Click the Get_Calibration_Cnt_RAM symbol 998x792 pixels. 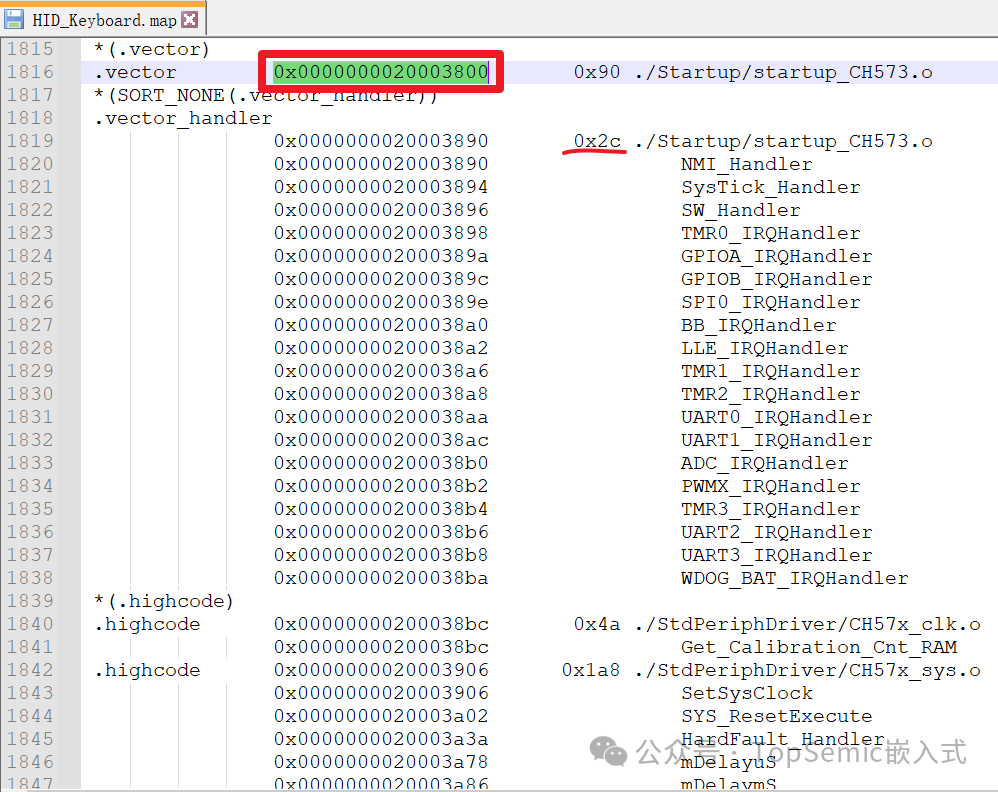[819, 647]
